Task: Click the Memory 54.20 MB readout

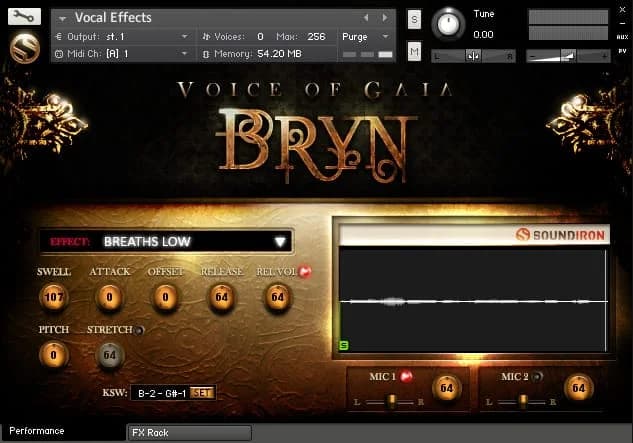Action: coord(279,53)
